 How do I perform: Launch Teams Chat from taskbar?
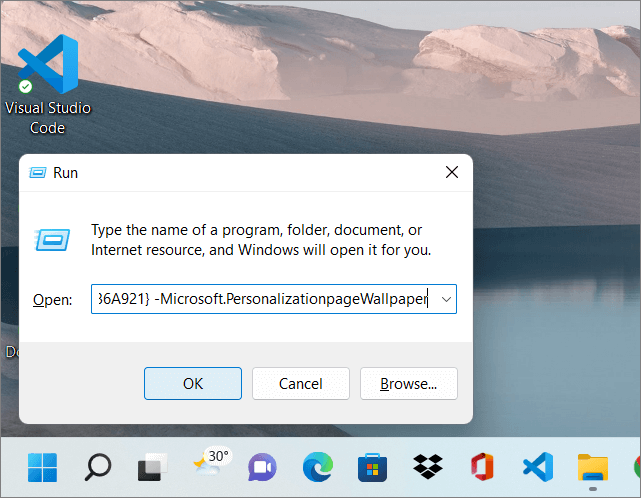click(262, 467)
